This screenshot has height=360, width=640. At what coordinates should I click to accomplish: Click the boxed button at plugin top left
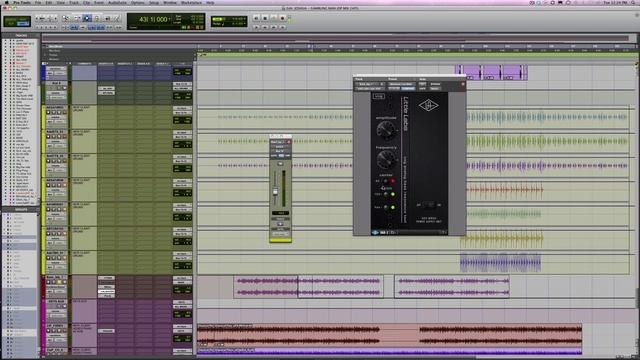(379, 96)
